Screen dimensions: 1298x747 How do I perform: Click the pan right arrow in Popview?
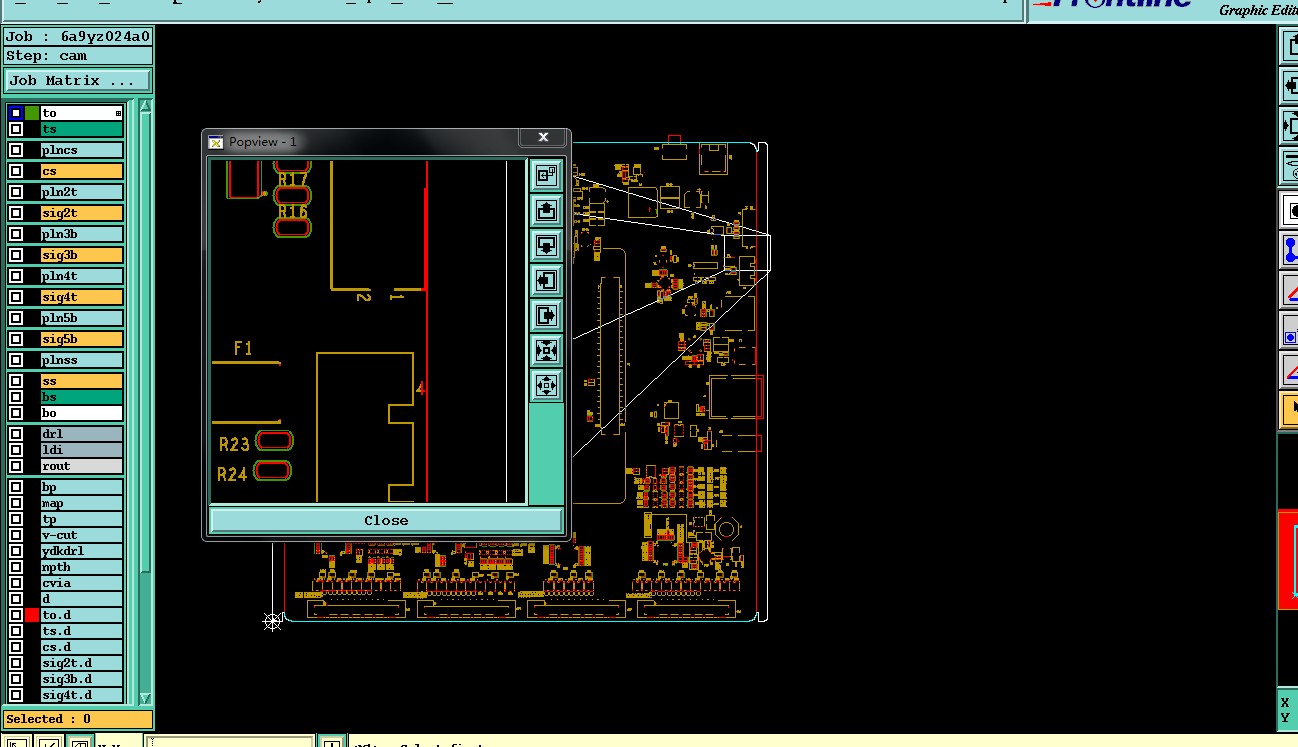pyautogui.click(x=546, y=315)
